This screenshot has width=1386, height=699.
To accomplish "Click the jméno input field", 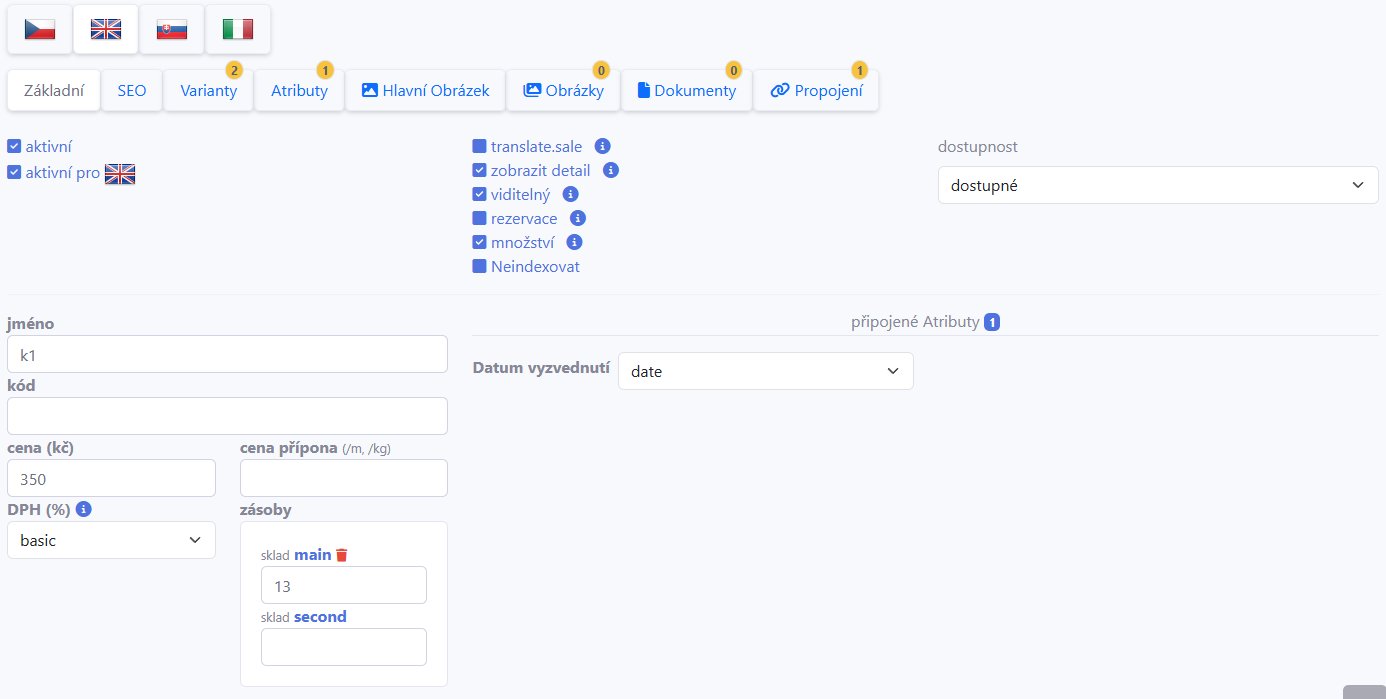I will point(227,354).
